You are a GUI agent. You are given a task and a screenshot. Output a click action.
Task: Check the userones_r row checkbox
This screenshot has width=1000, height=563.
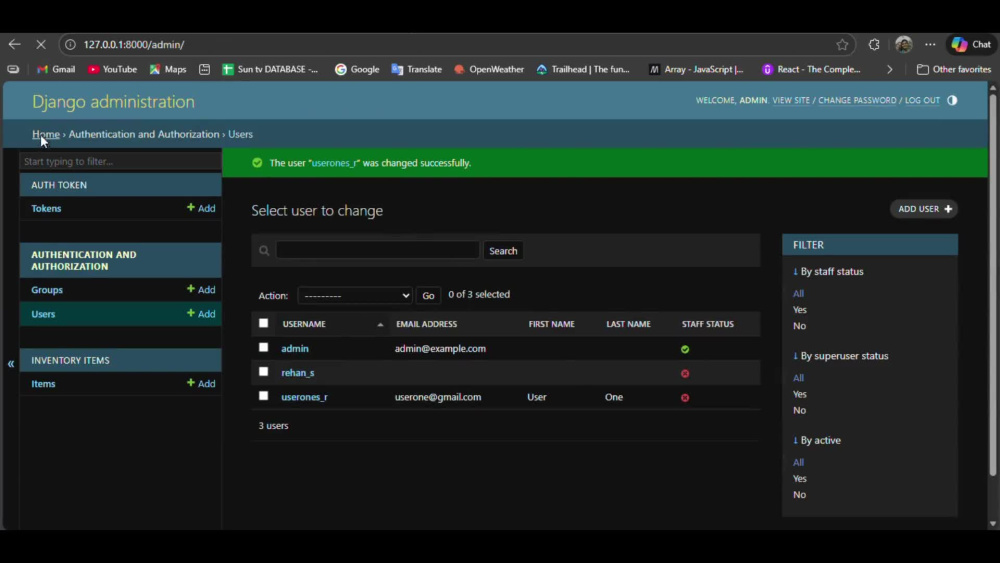pyautogui.click(x=263, y=396)
